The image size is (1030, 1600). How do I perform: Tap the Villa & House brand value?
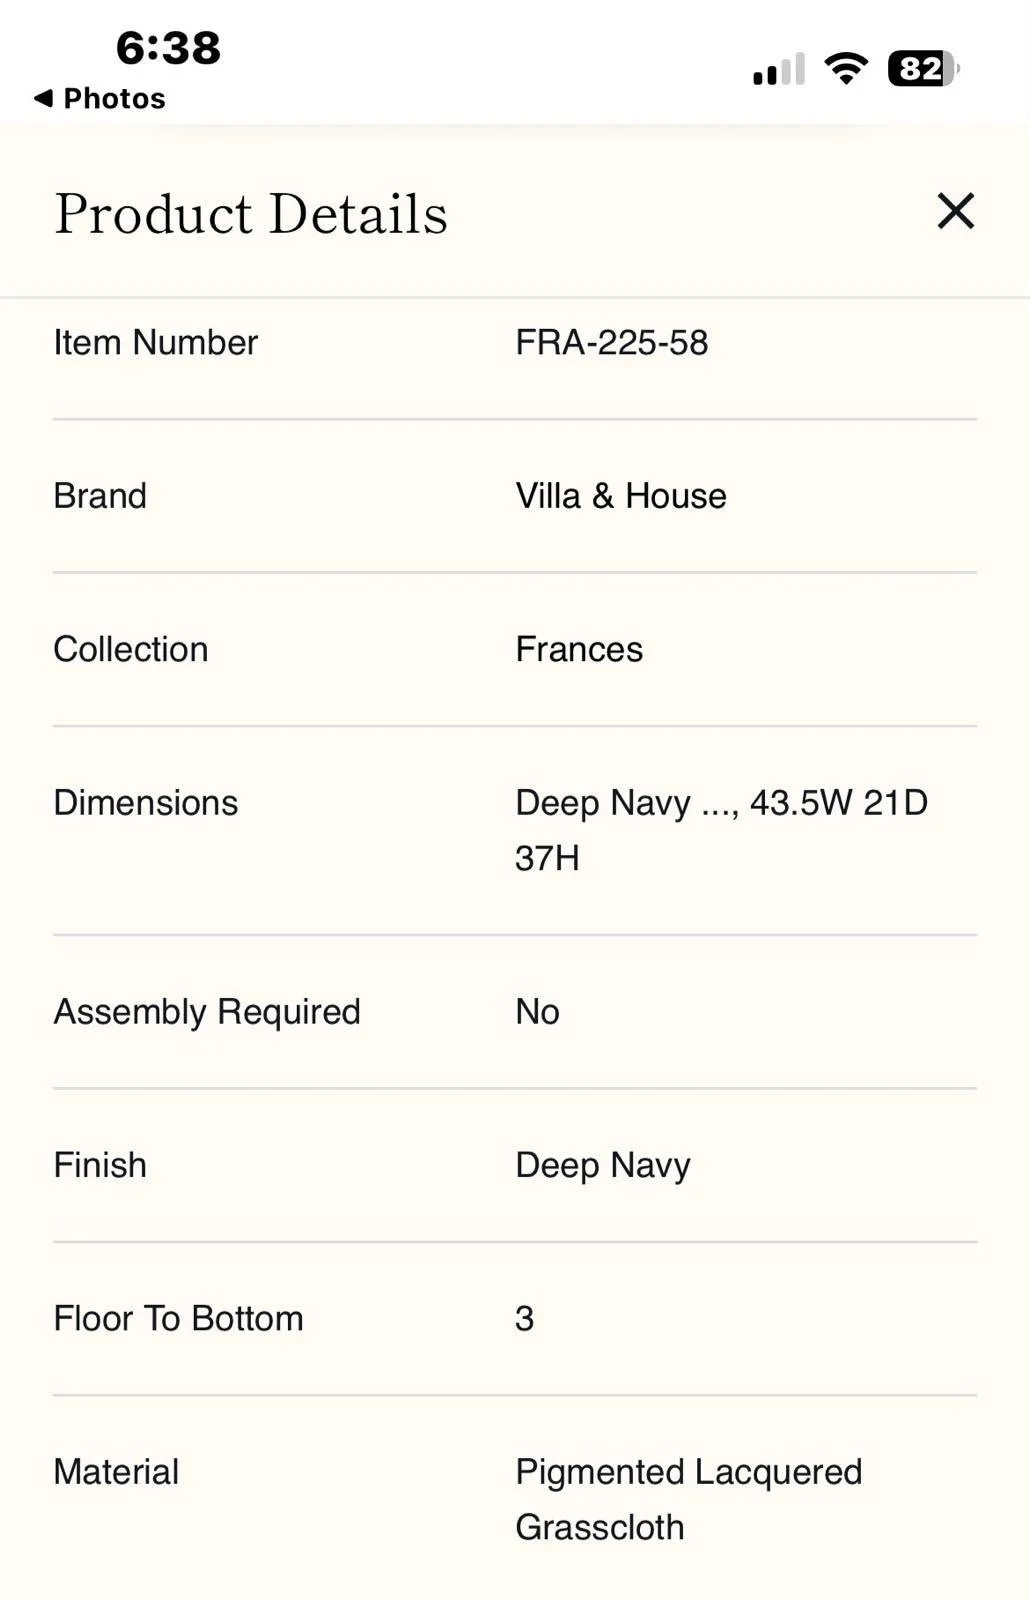(621, 495)
